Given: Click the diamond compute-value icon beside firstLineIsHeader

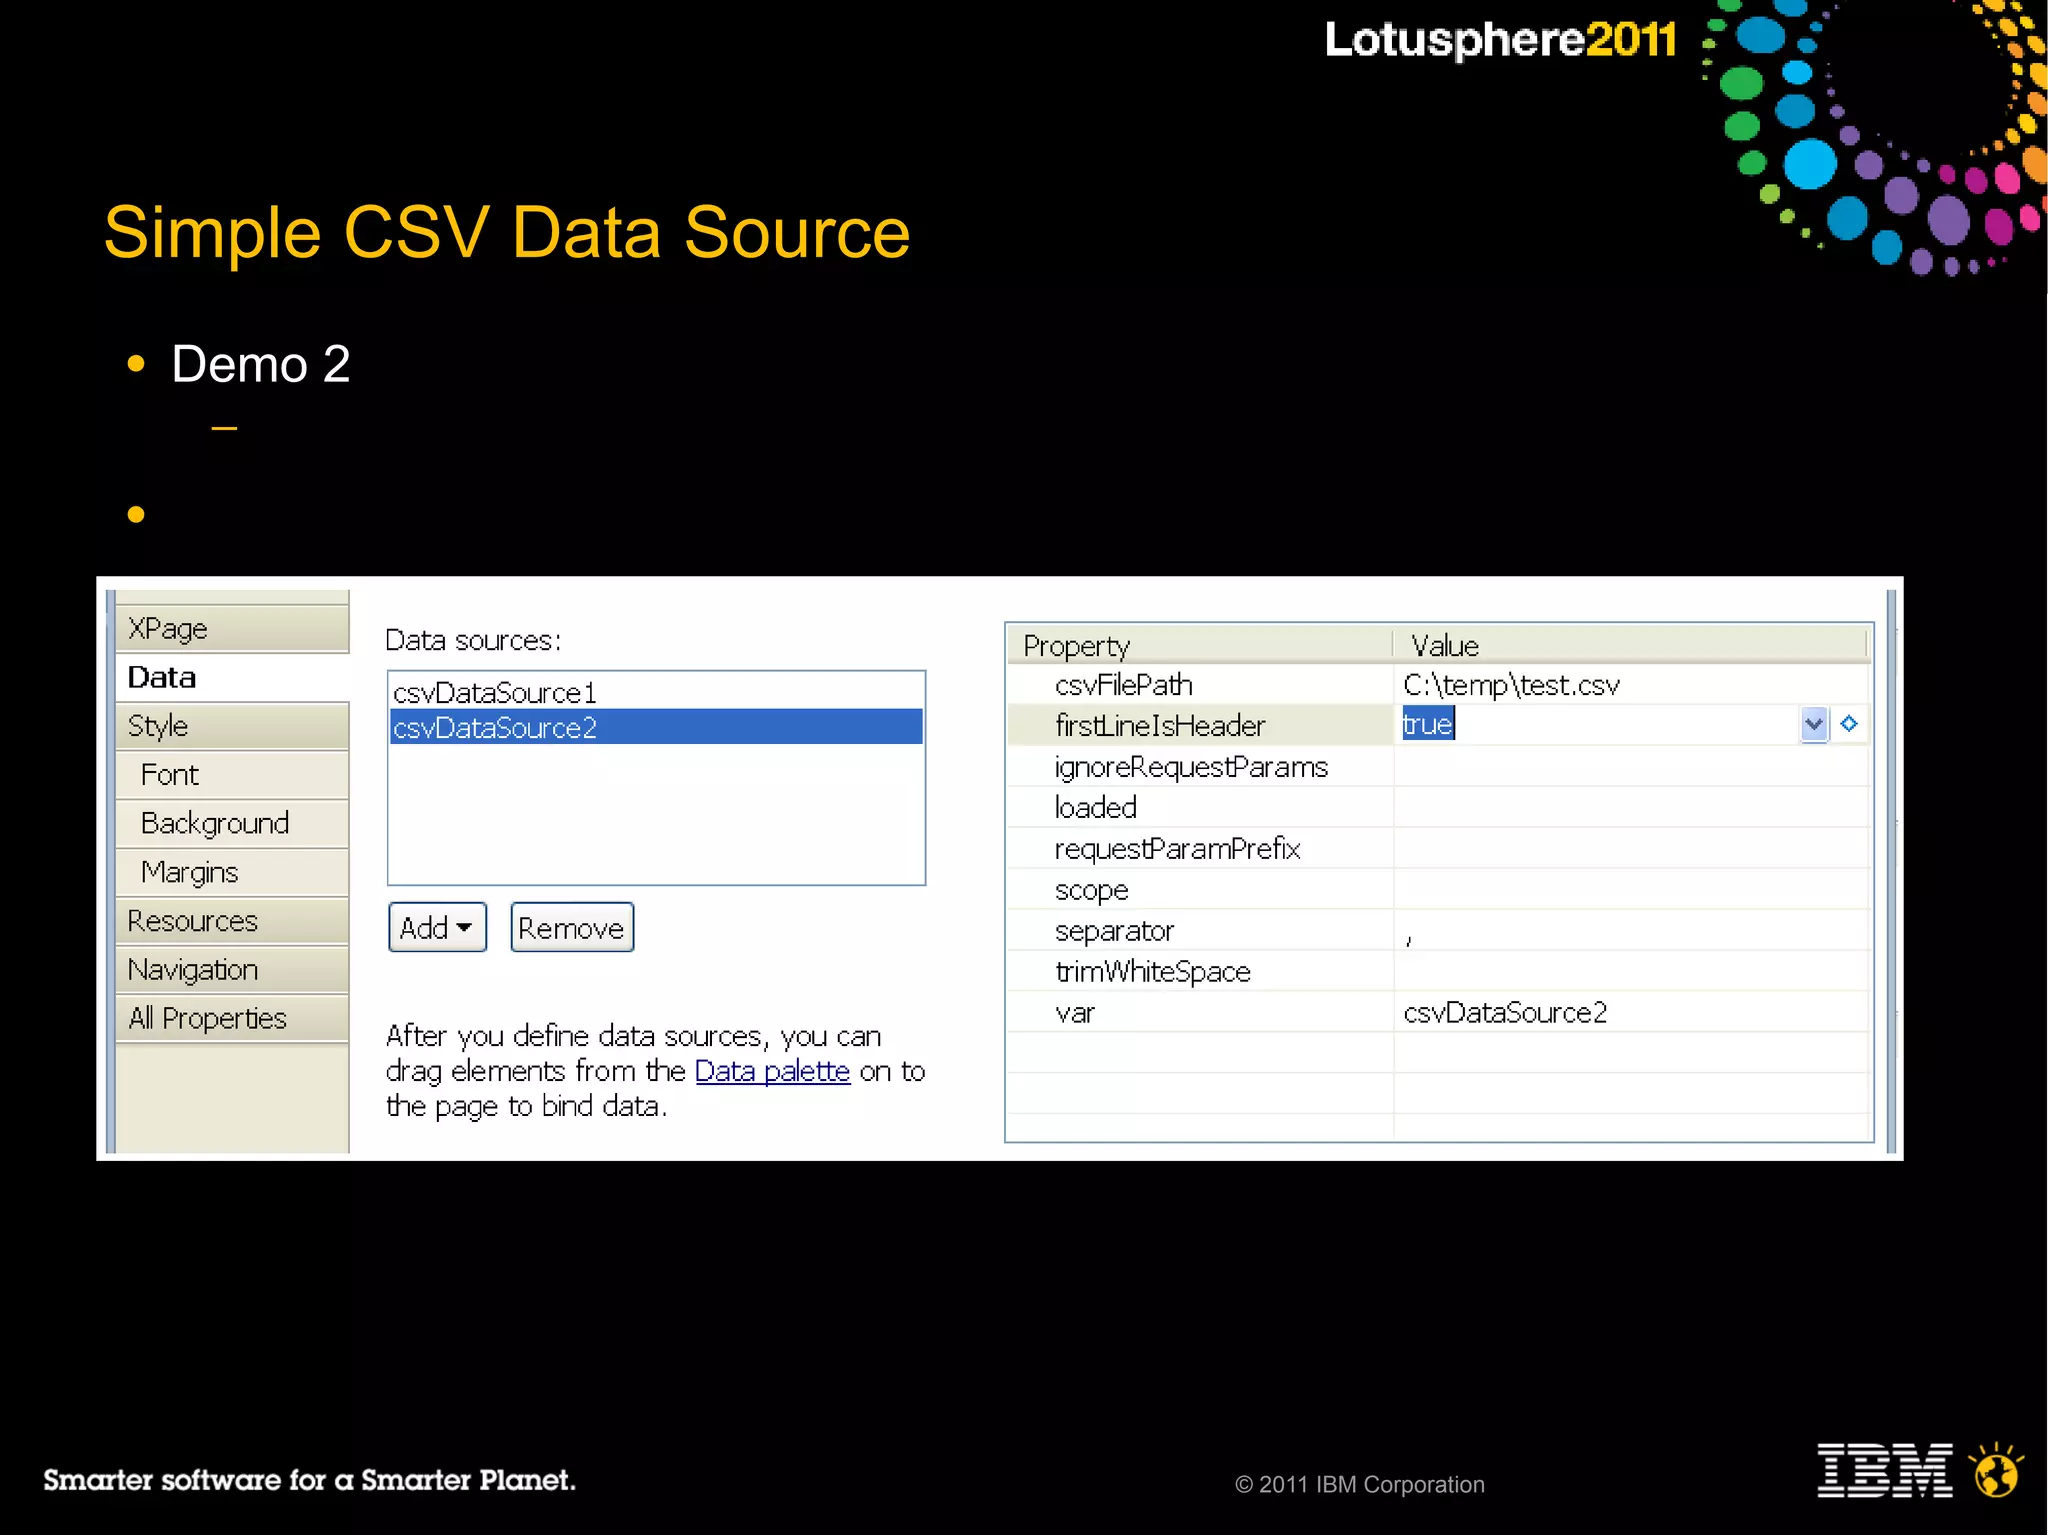Looking at the screenshot, I should 1849,723.
